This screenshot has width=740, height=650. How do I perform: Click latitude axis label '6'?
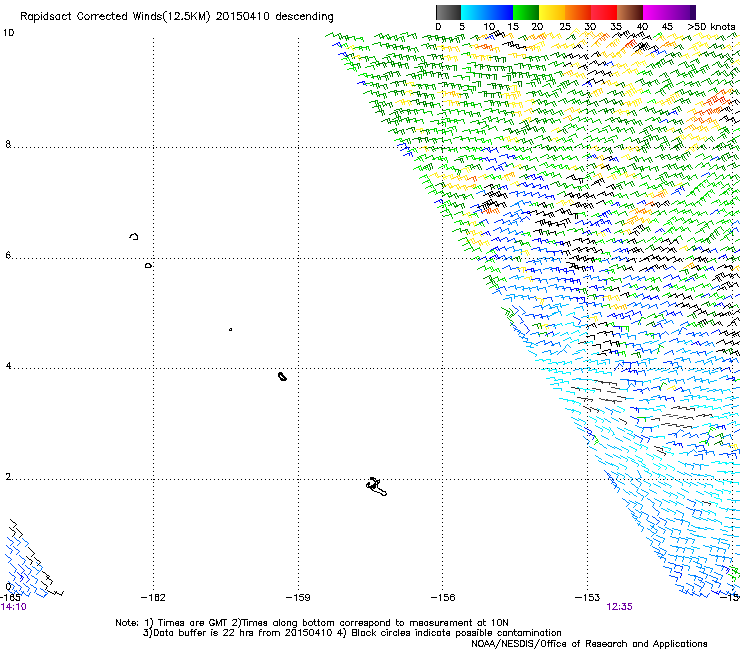pyautogui.click(x=8, y=255)
